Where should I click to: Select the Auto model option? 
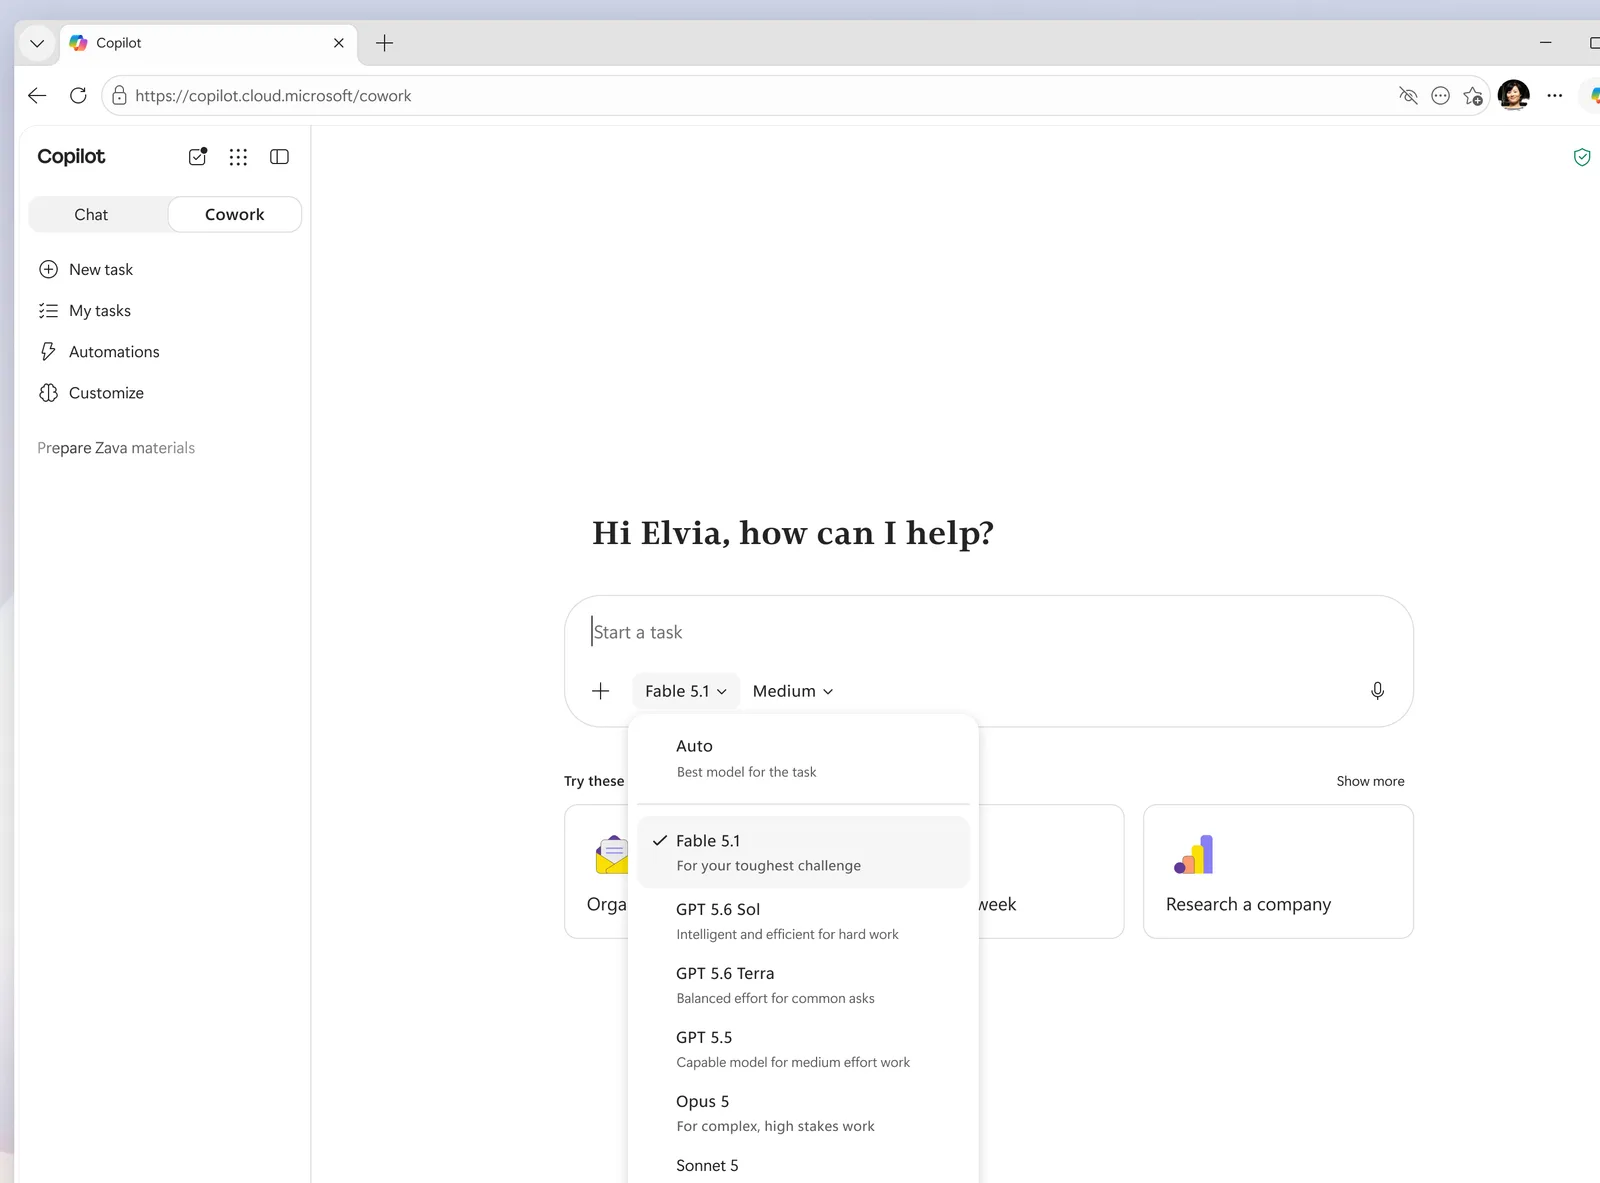[x=803, y=758]
